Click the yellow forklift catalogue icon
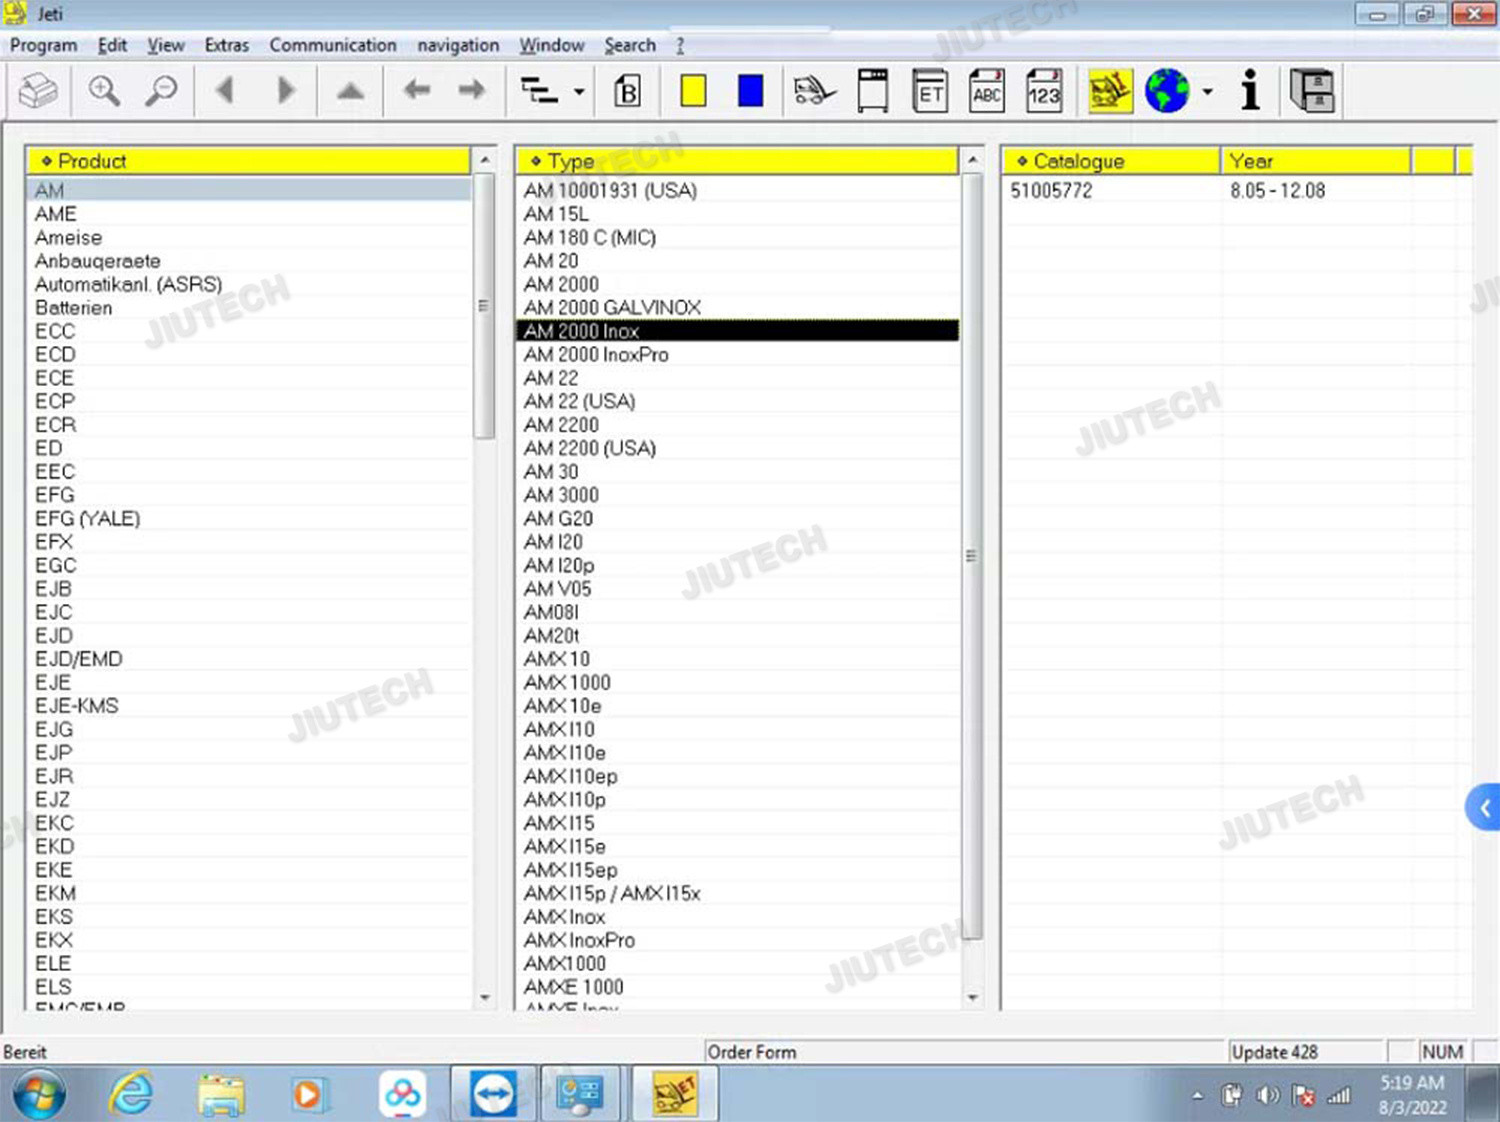Viewport: 1500px width, 1122px height. pyautogui.click(x=1110, y=91)
